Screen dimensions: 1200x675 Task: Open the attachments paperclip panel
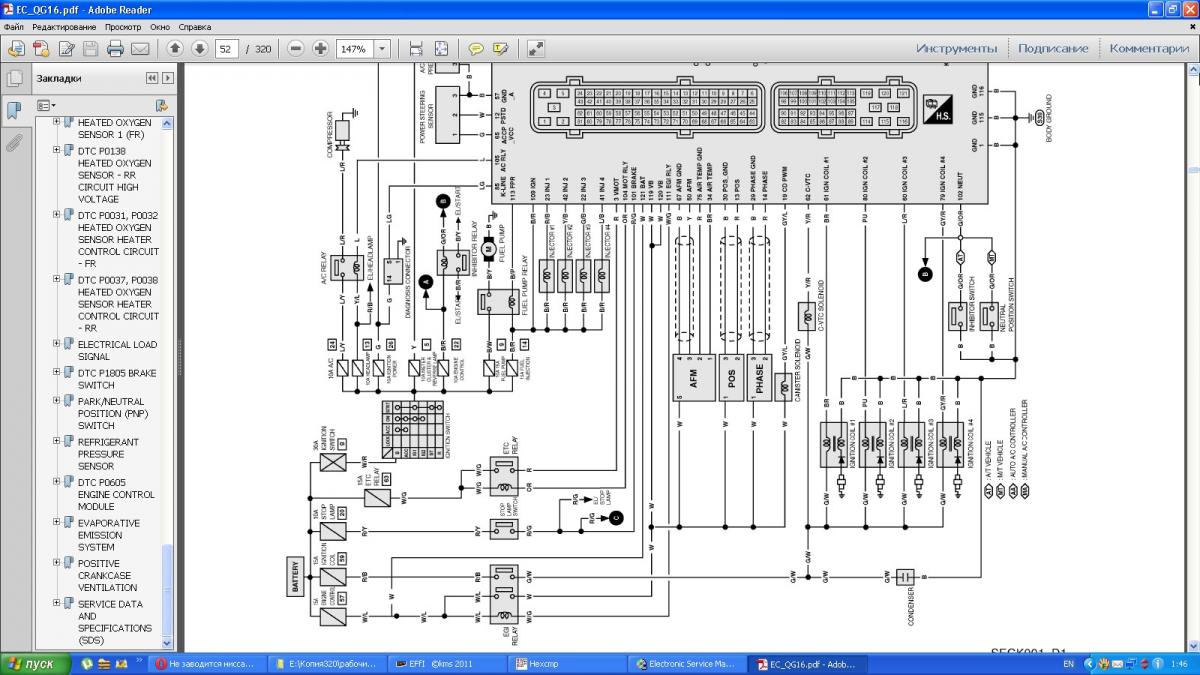pos(14,143)
